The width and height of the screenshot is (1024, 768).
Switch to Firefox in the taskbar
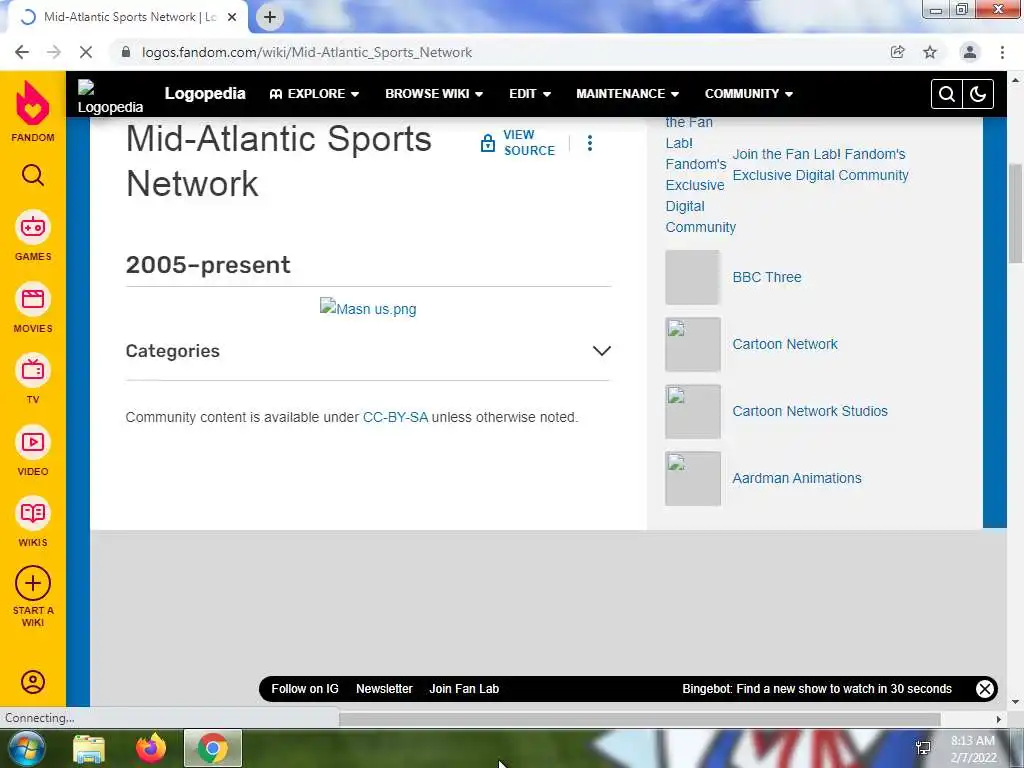[x=151, y=748]
